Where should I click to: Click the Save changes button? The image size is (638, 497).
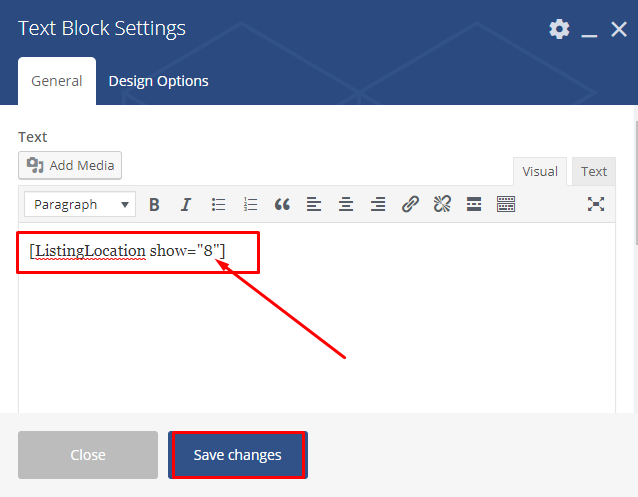pyautogui.click(x=237, y=455)
